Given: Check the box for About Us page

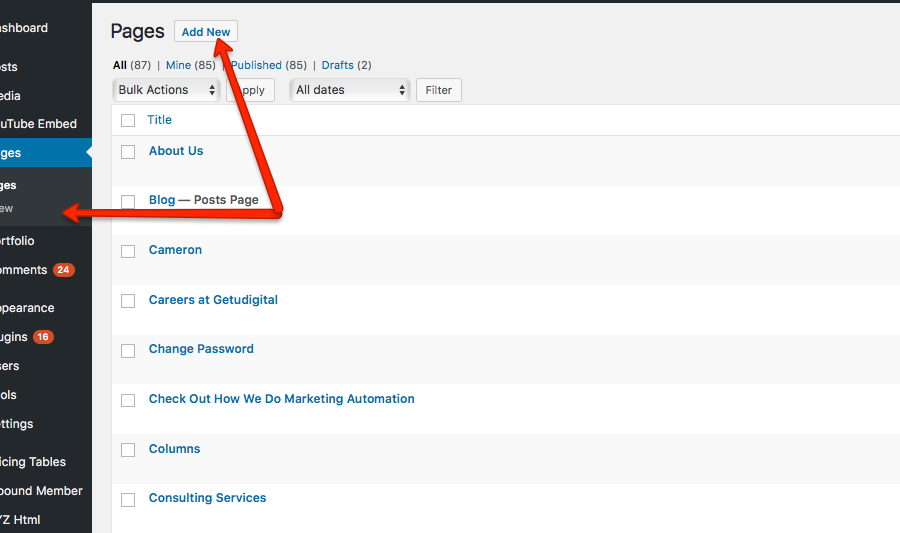Looking at the screenshot, I should pyautogui.click(x=128, y=152).
